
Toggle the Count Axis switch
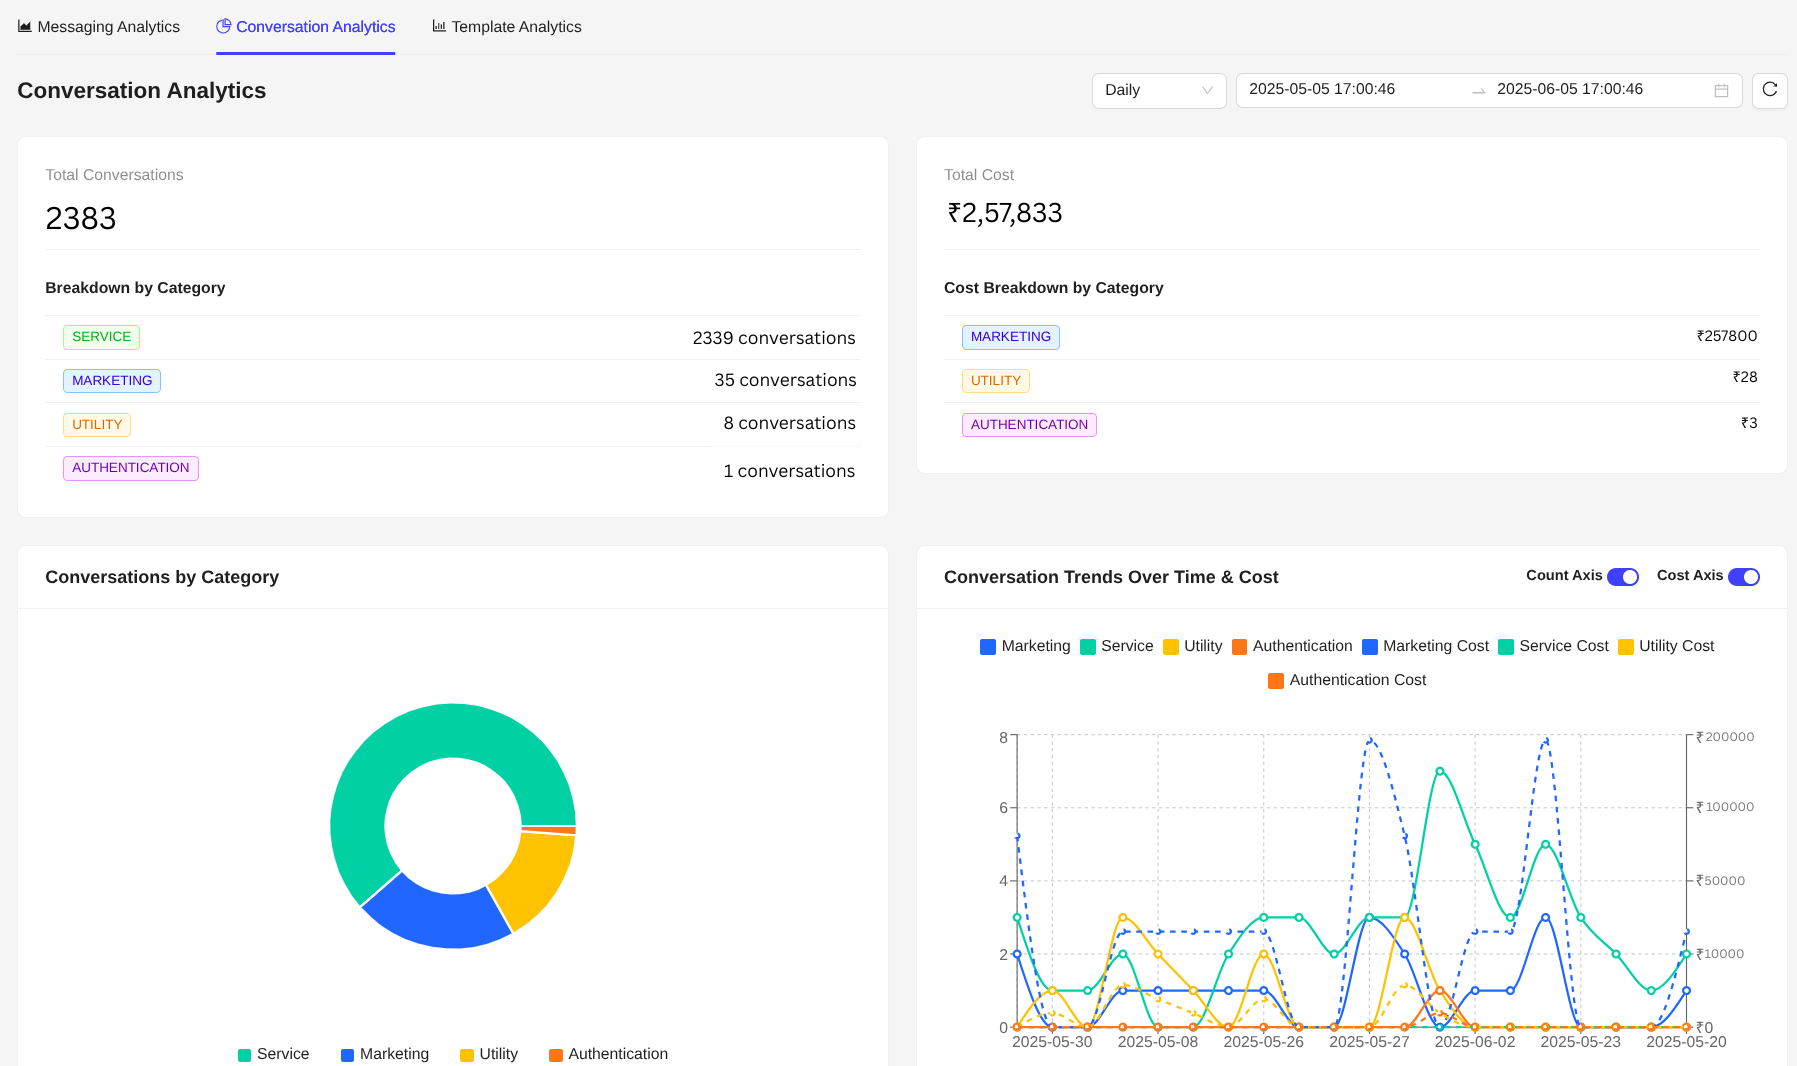1622,577
